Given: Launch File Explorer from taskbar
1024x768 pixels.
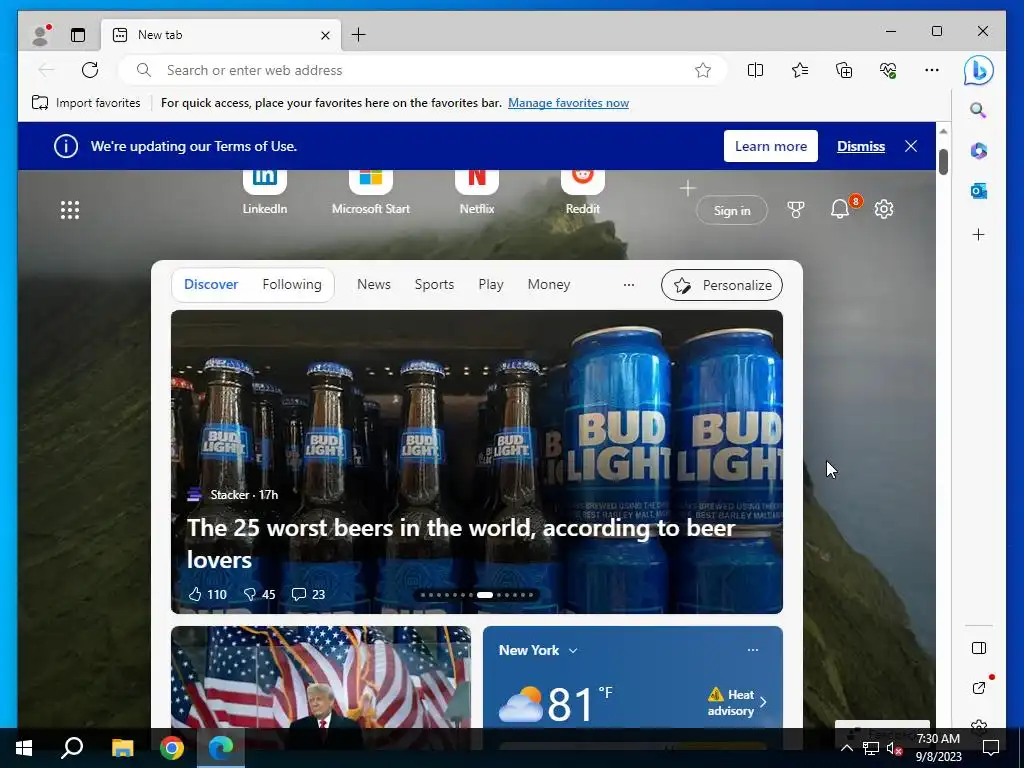Looking at the screenshot, I should coord(122,748).
